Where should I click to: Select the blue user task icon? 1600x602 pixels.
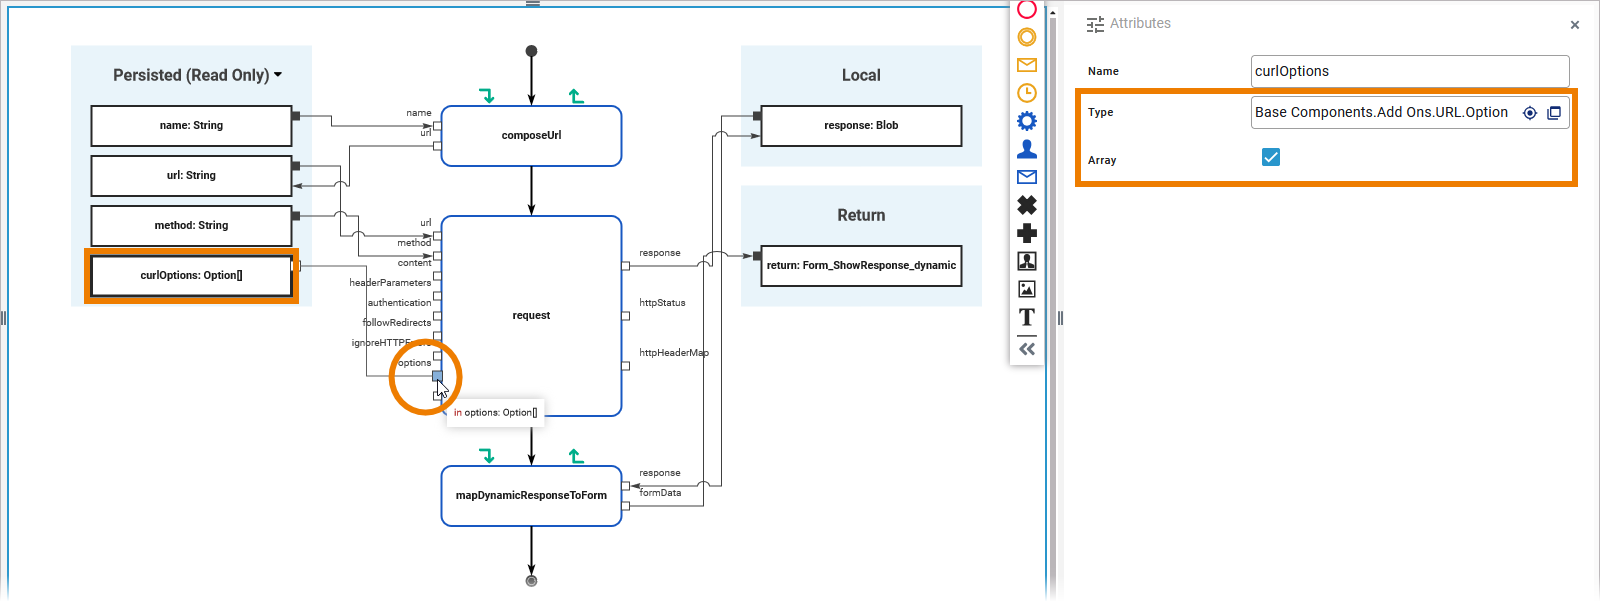(x=1027, y=149)
